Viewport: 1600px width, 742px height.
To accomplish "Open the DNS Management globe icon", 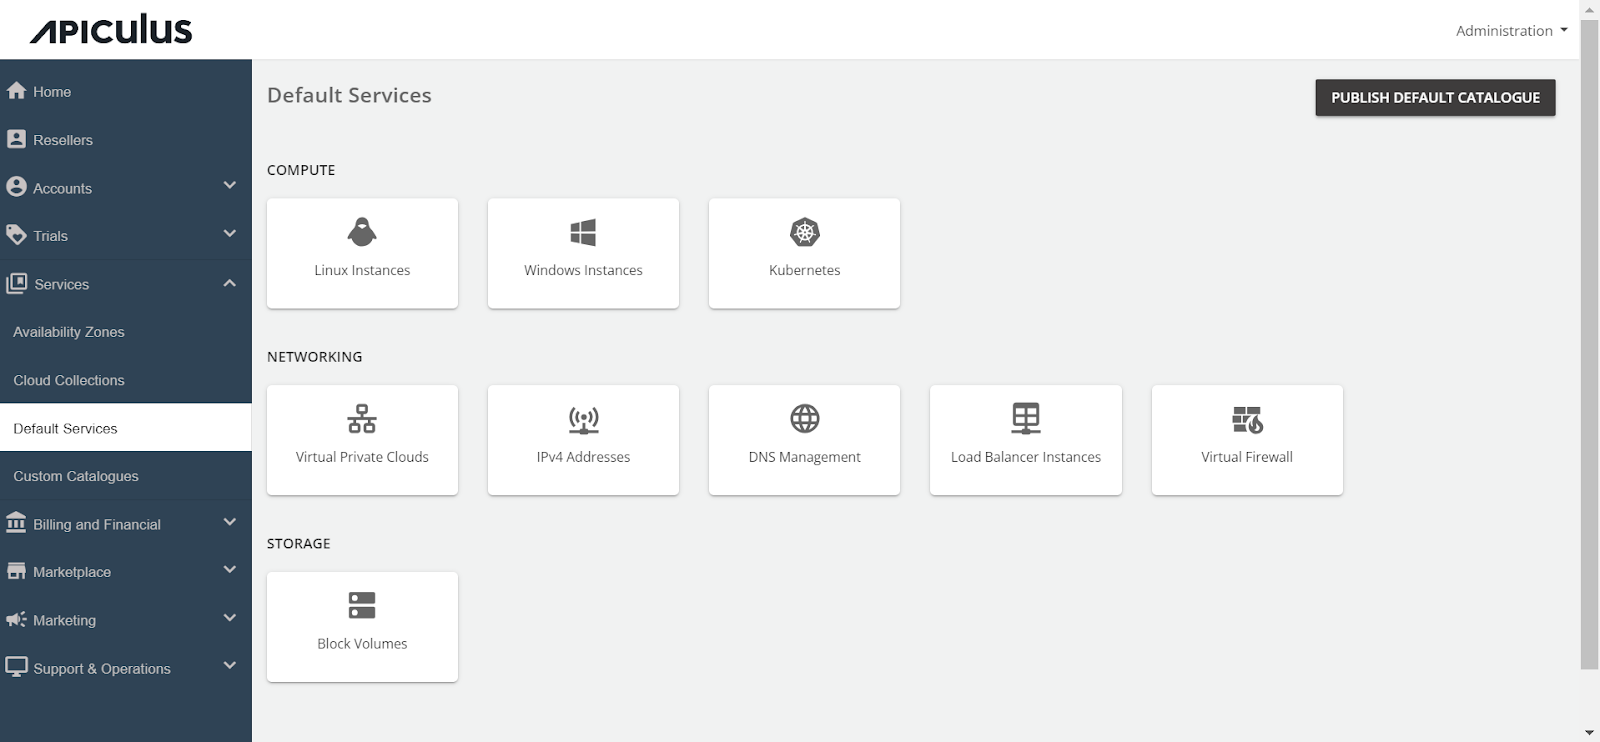I will [804, 419].
